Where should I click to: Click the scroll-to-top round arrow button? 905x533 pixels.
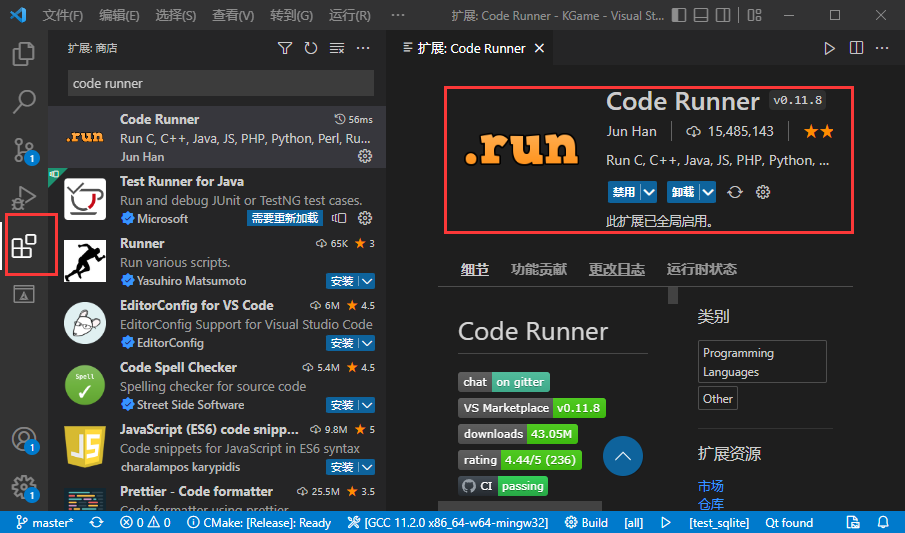pyautogui.click(x=623, y=457)
